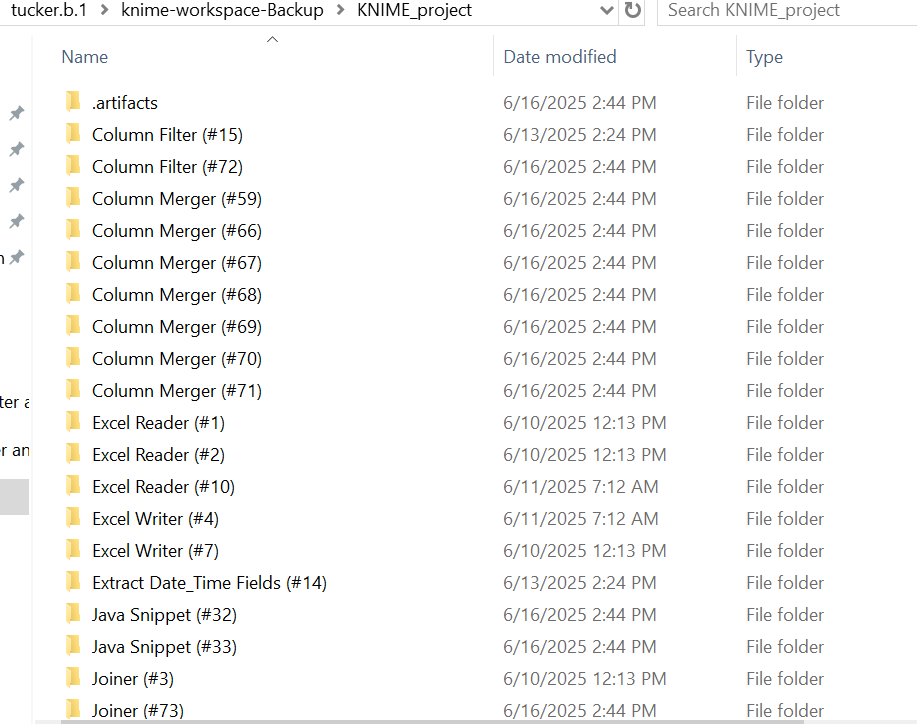Select the Column Merger (#66) name
Screen dimensions: 917x724
(177, 230)
